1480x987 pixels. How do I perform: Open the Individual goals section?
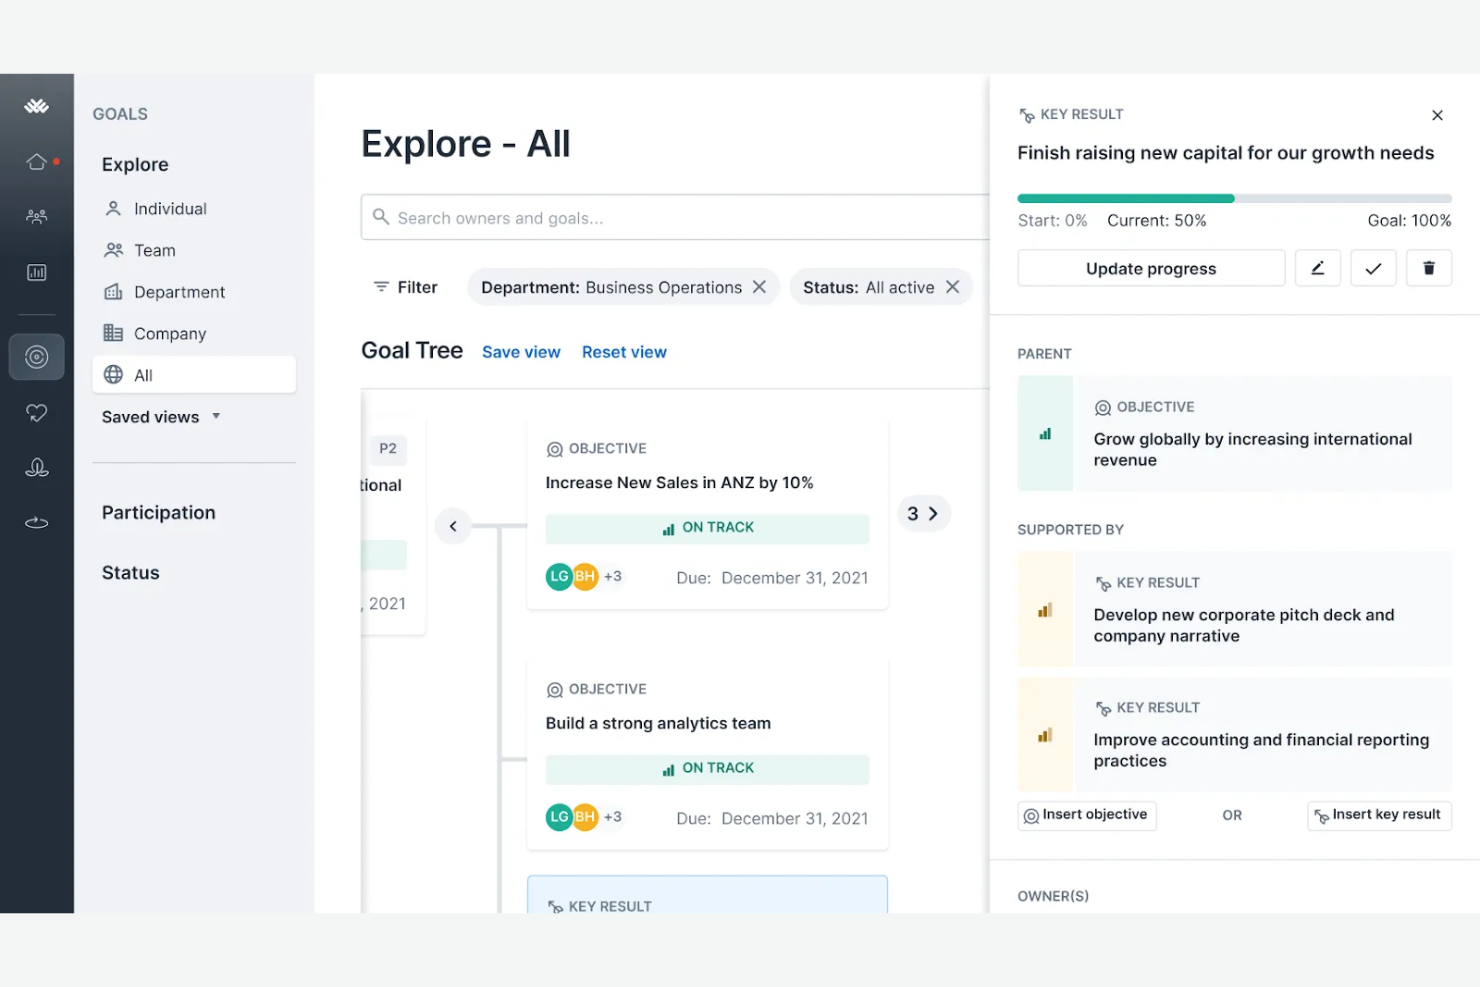pos(168,208)
